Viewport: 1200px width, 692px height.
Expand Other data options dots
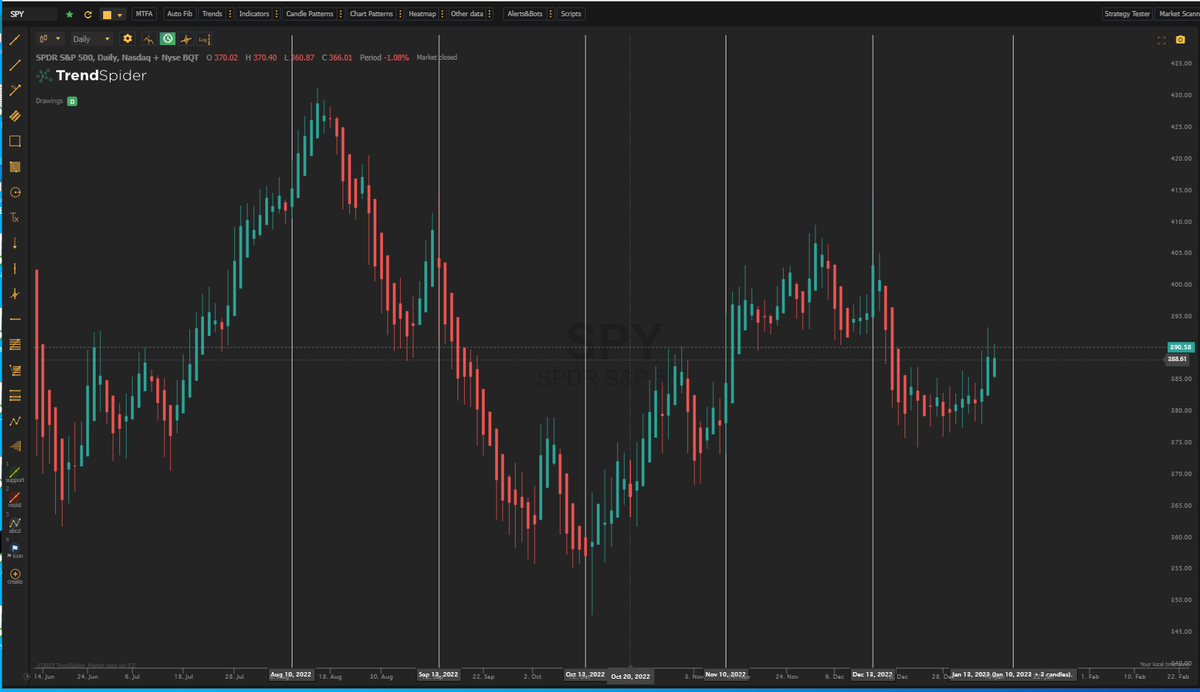tap(490, 14)
